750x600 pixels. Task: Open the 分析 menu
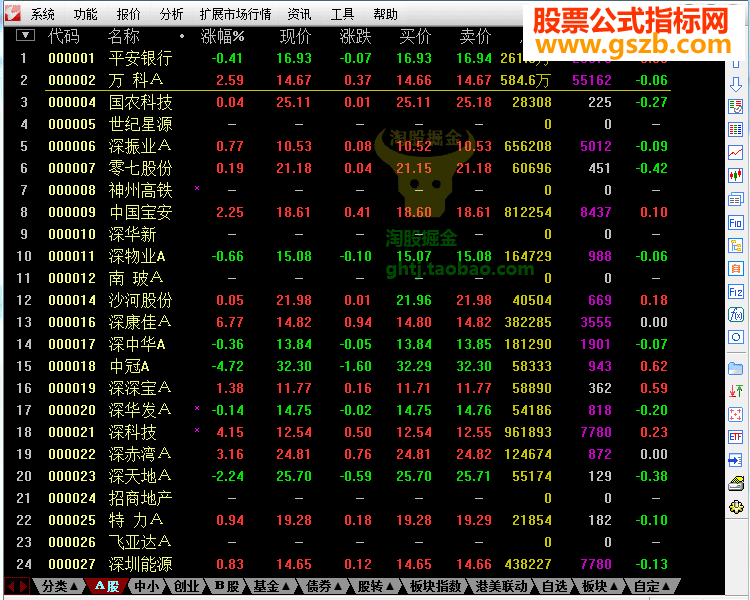pyautogui.click(x=171, y=14)
